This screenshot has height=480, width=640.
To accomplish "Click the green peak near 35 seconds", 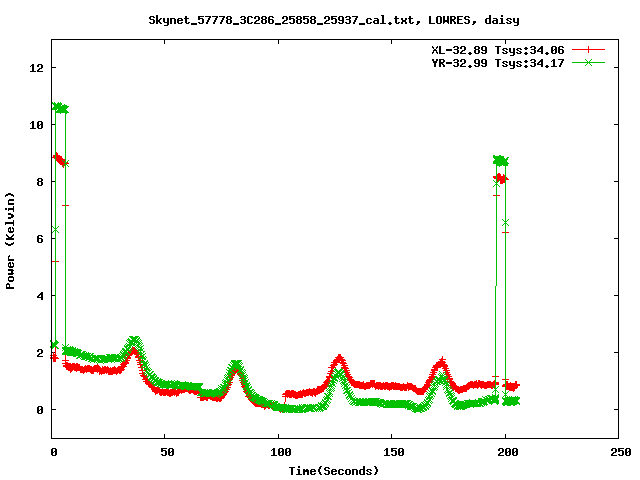I will coord(135,341).
